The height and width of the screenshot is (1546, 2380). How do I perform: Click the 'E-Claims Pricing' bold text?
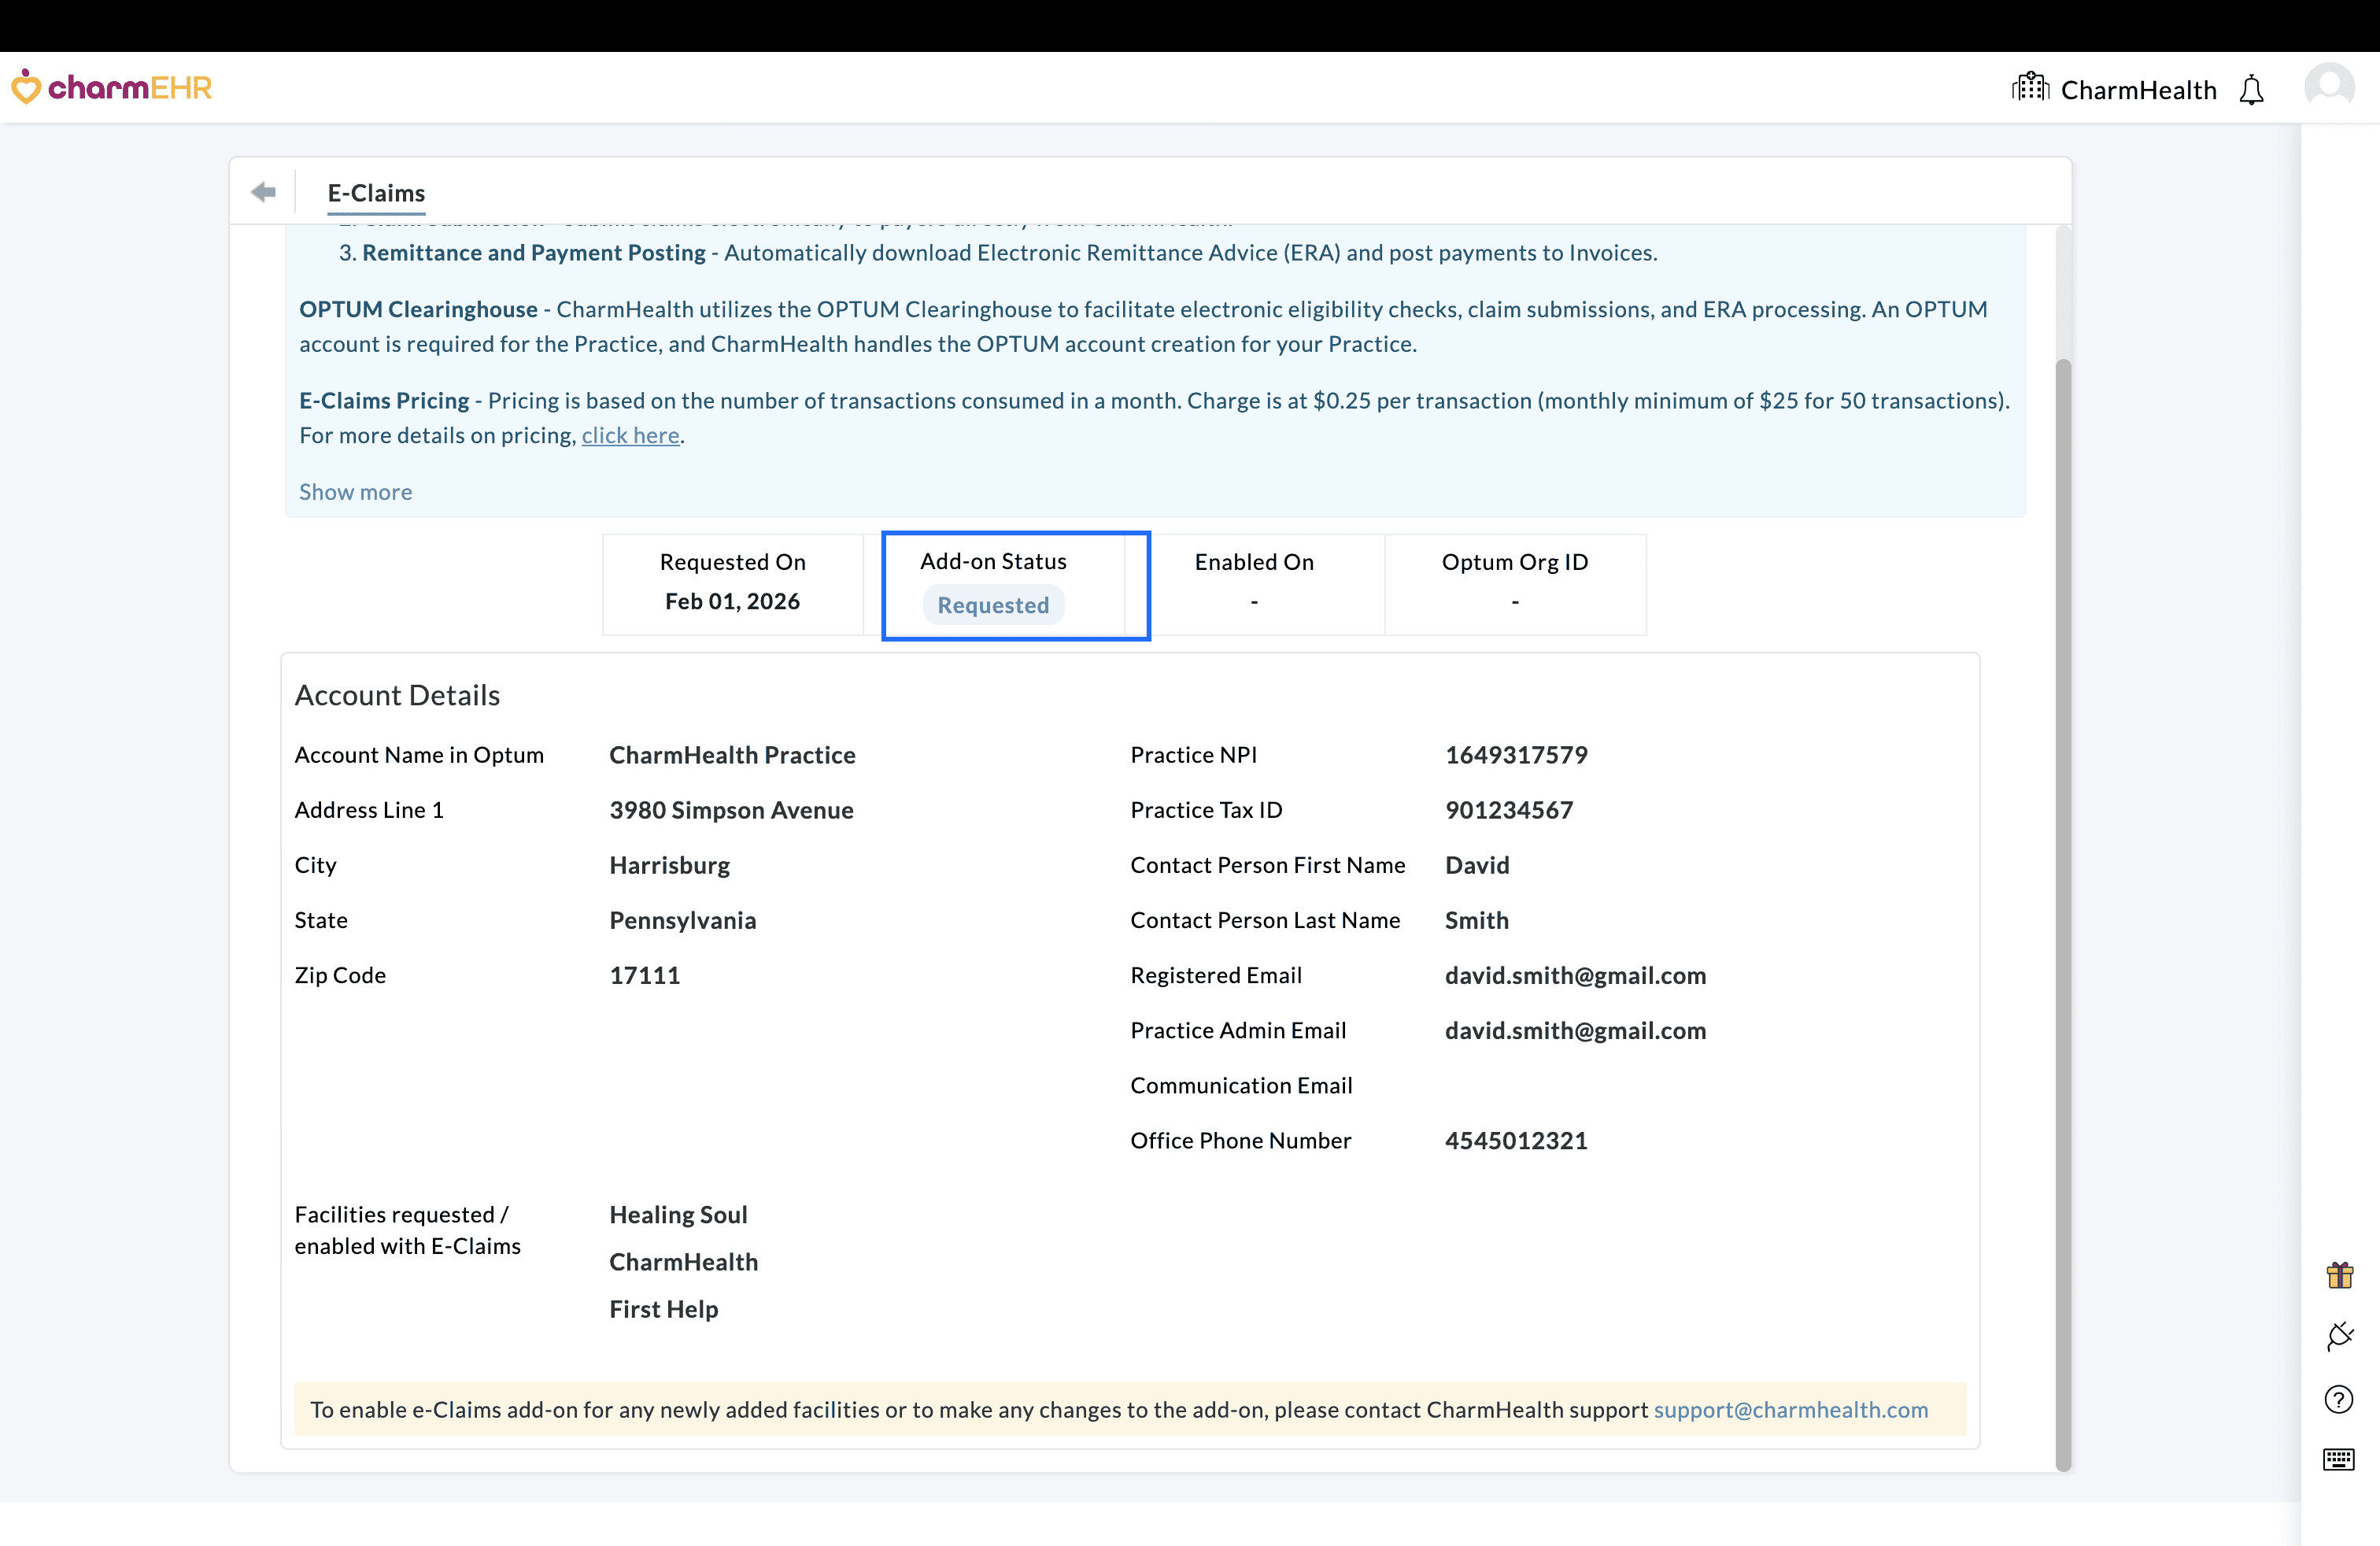pos(384,400)
